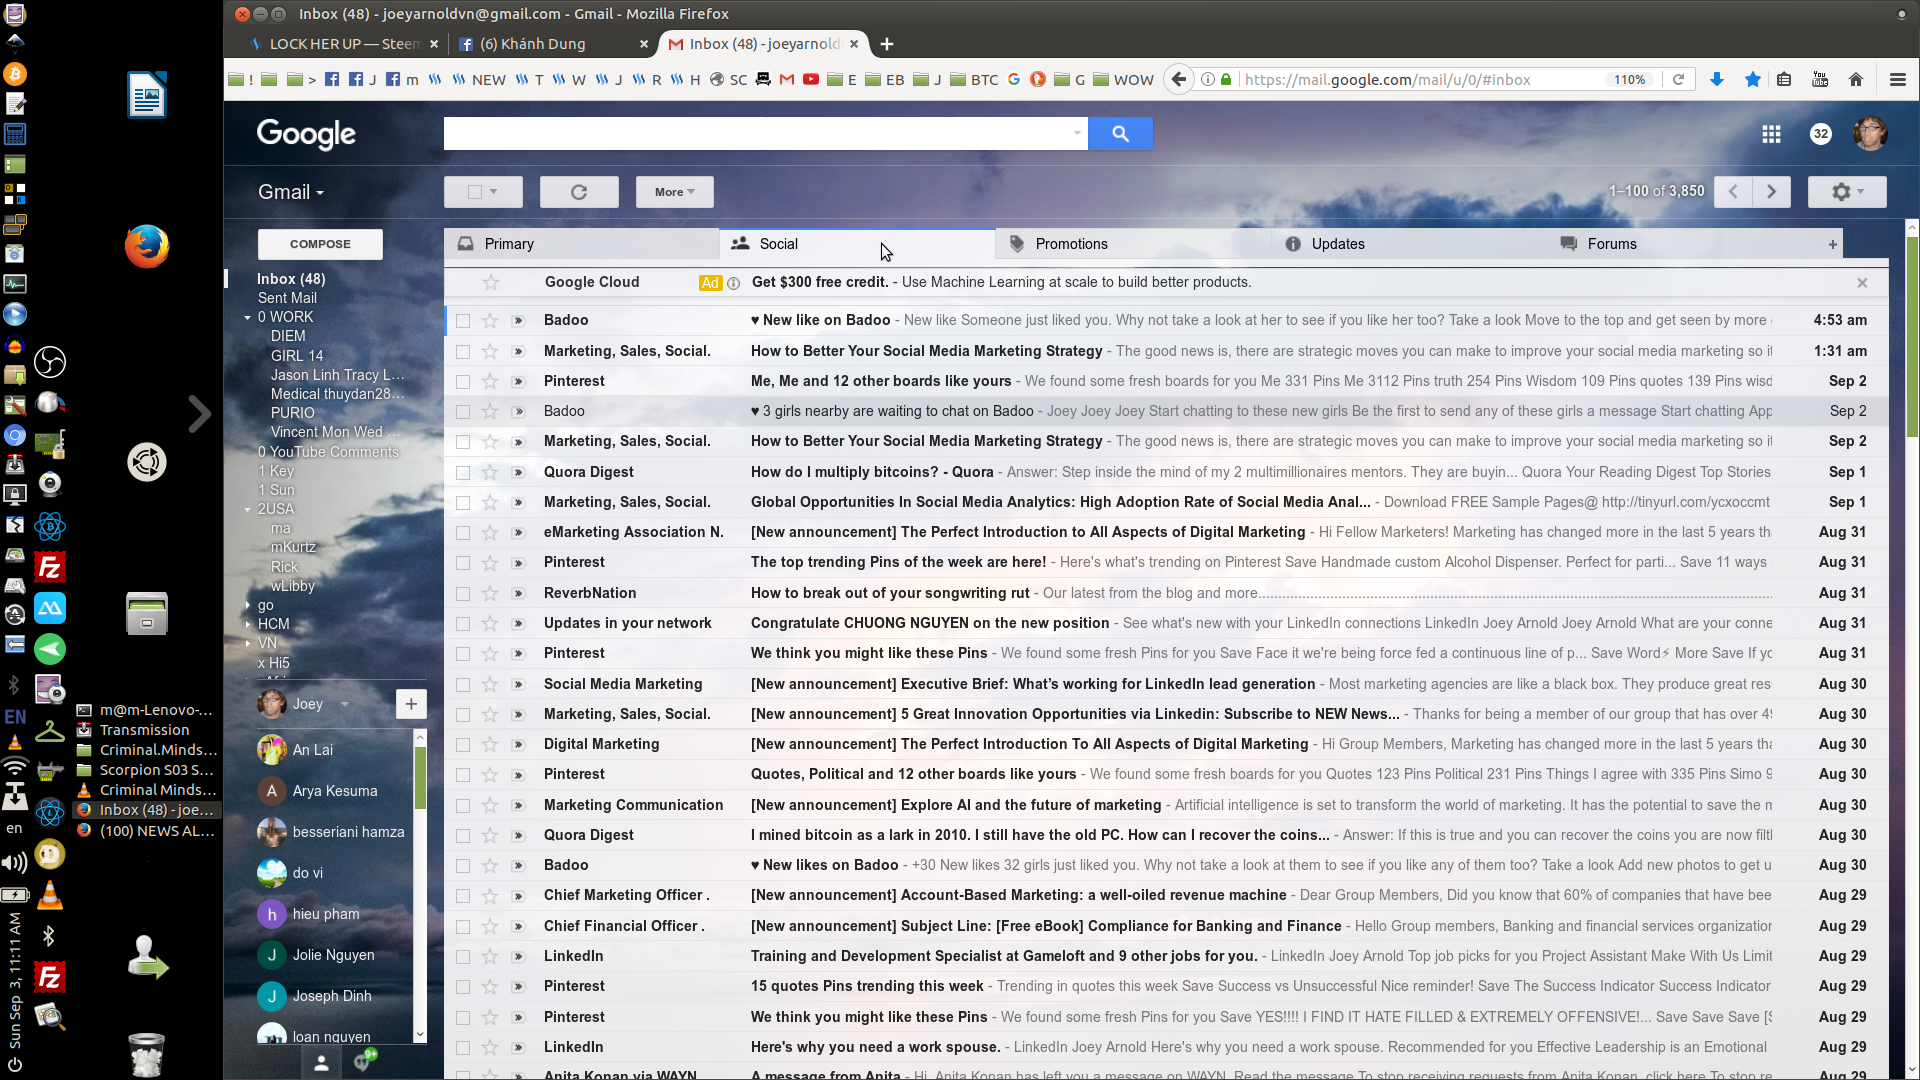
Task: Open the Gmail product switcher dropdown
Action: pyautogui.click(x=291, y=192)
